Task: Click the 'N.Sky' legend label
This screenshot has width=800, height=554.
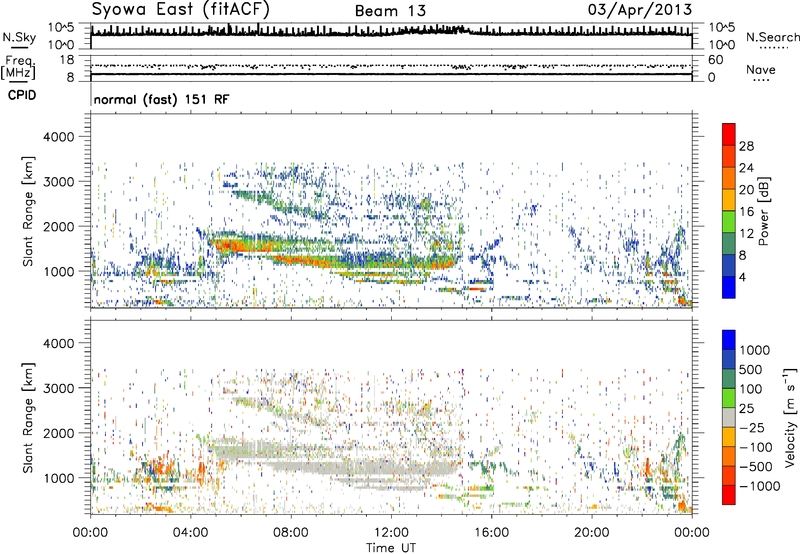Action: (19, 37)
